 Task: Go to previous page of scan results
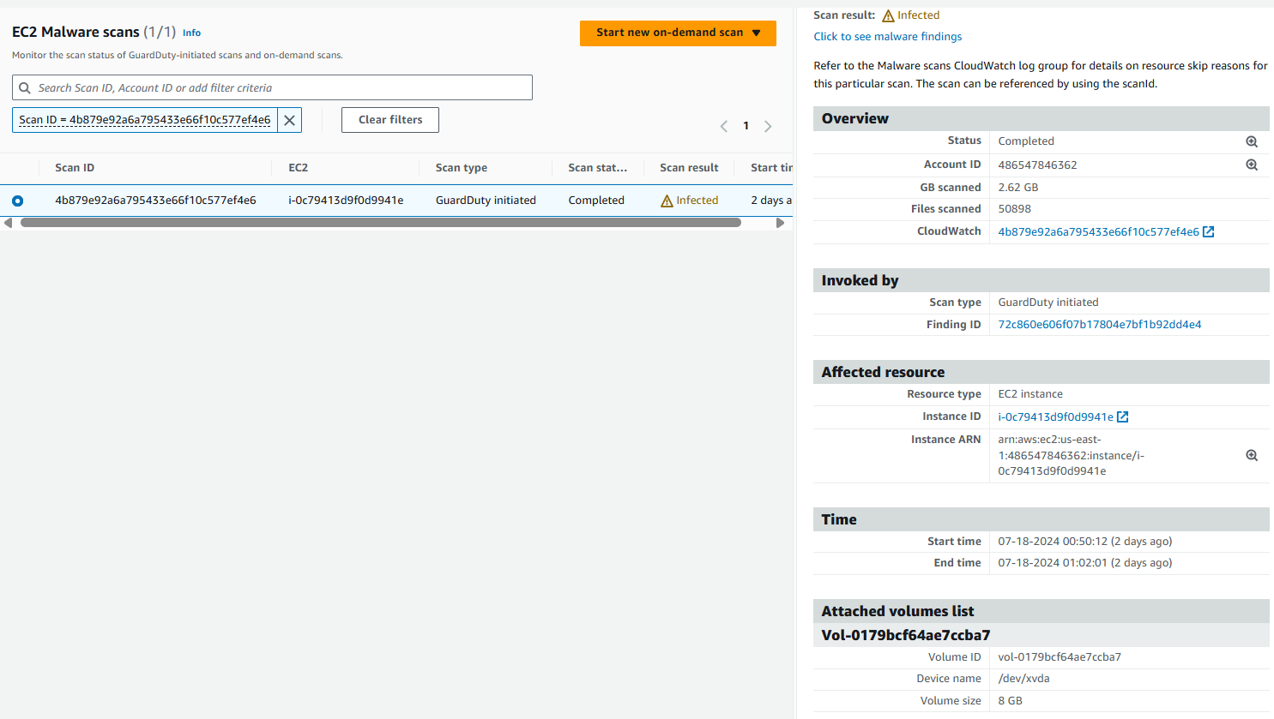[x=724, y=126]
